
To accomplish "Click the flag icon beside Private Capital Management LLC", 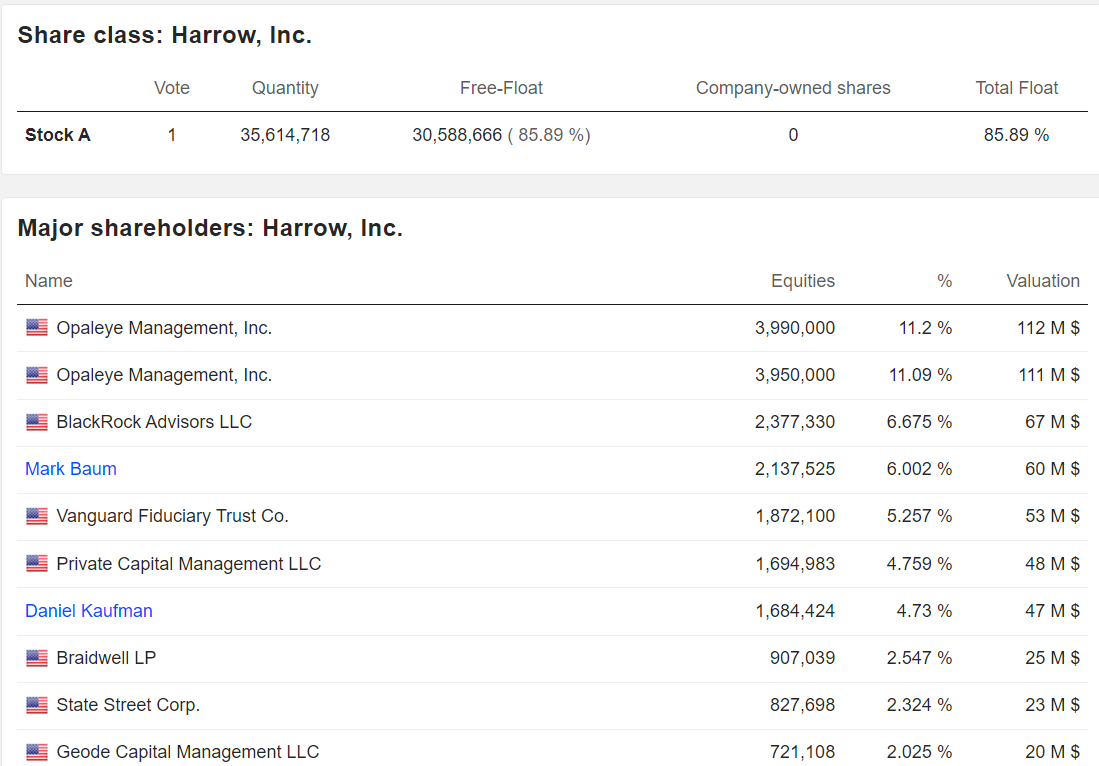I will click(37, 563).
